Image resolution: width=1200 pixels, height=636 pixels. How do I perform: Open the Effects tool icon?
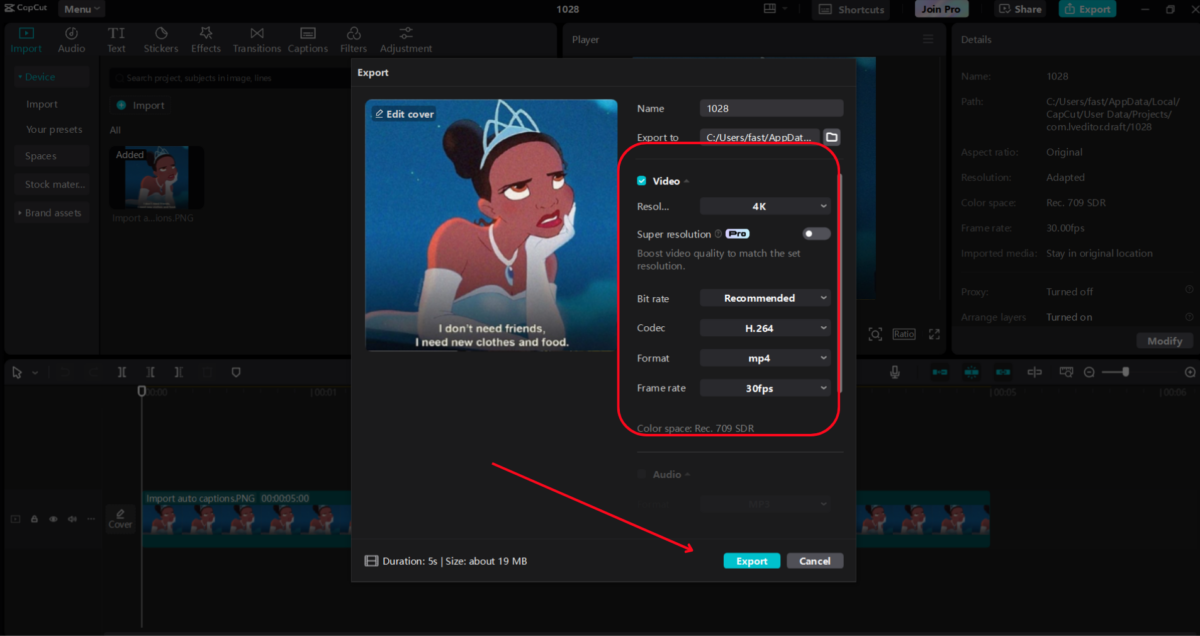[206, 34]
